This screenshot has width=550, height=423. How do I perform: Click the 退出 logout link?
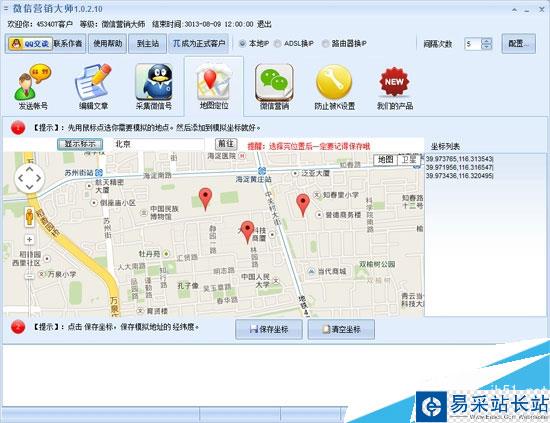coord(264,24)
